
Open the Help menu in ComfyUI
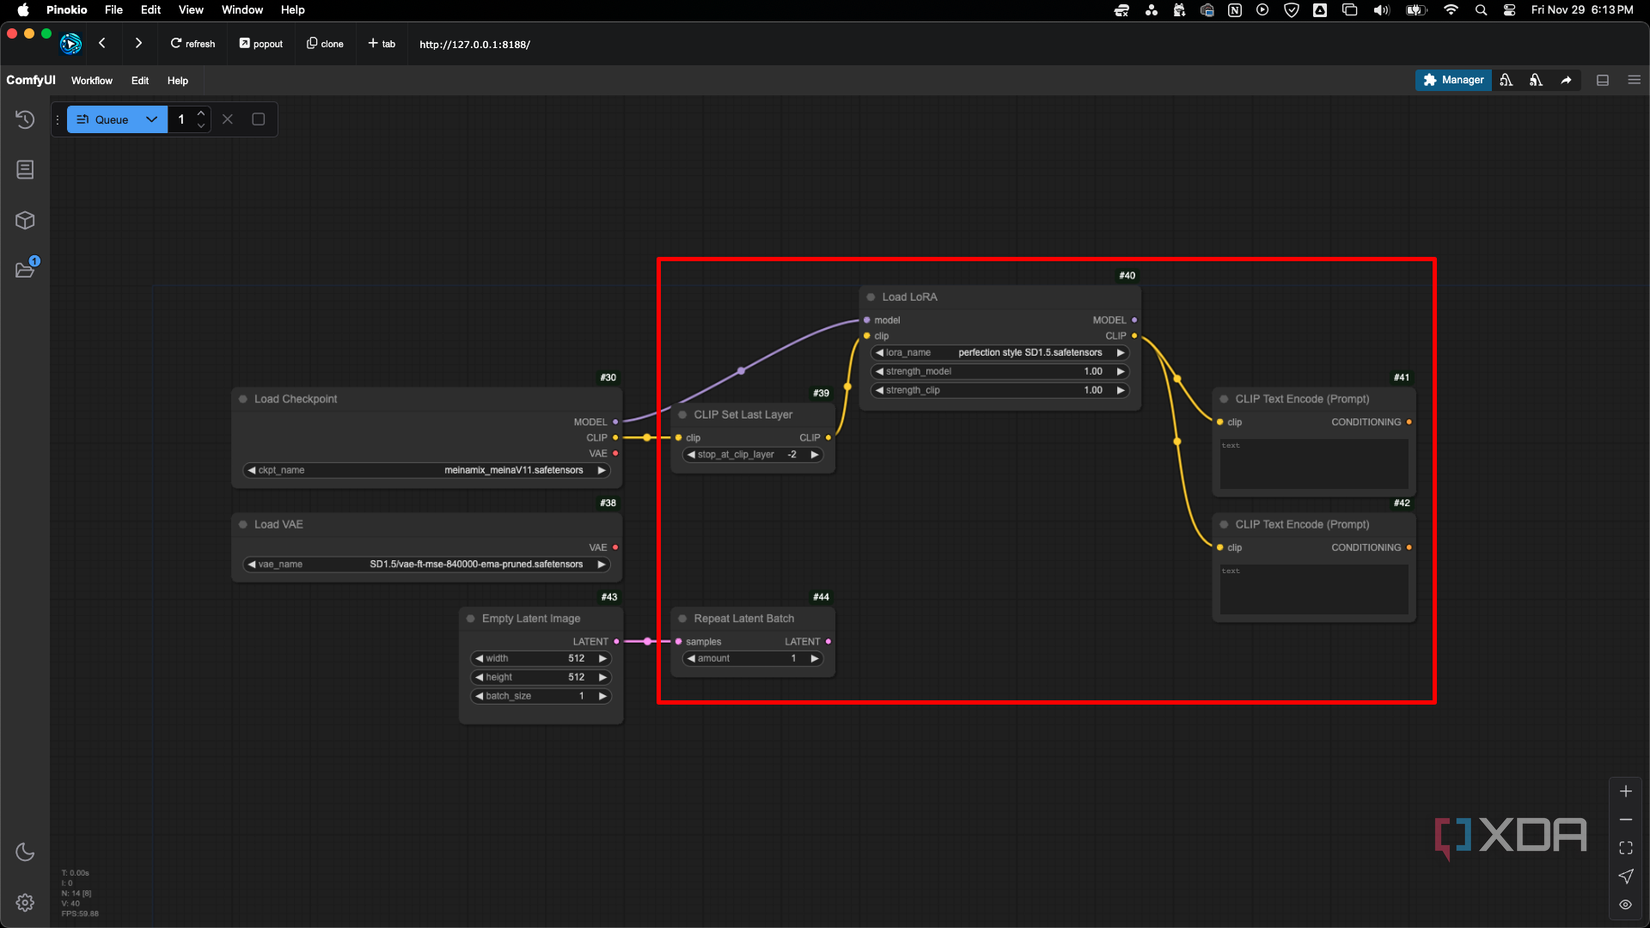point(177,80)
